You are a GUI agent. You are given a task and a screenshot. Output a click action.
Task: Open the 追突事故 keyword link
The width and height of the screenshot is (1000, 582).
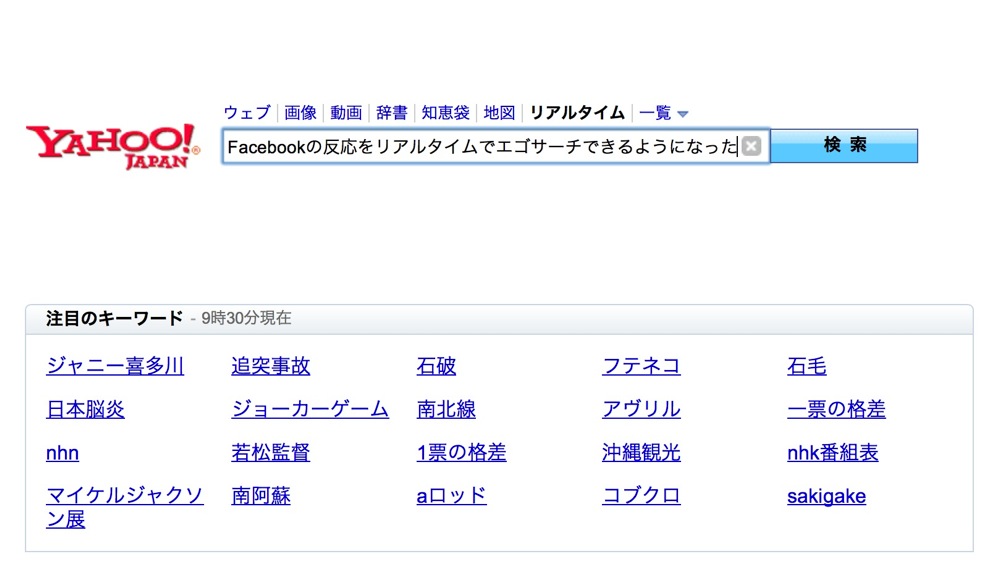[270, 366]
